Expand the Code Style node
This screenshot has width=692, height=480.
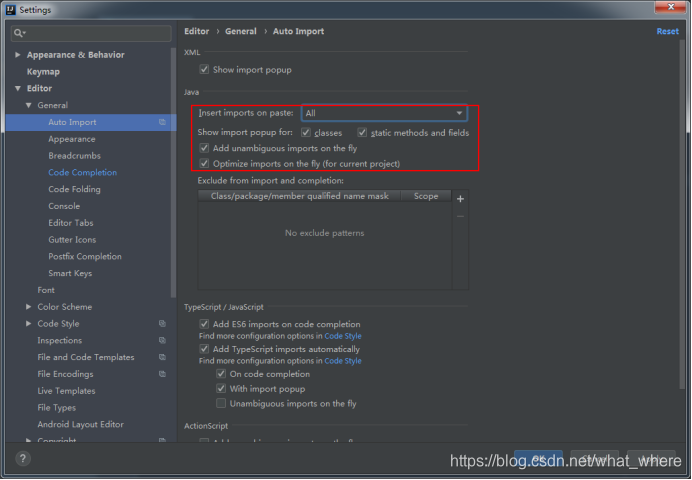(29, 323)
